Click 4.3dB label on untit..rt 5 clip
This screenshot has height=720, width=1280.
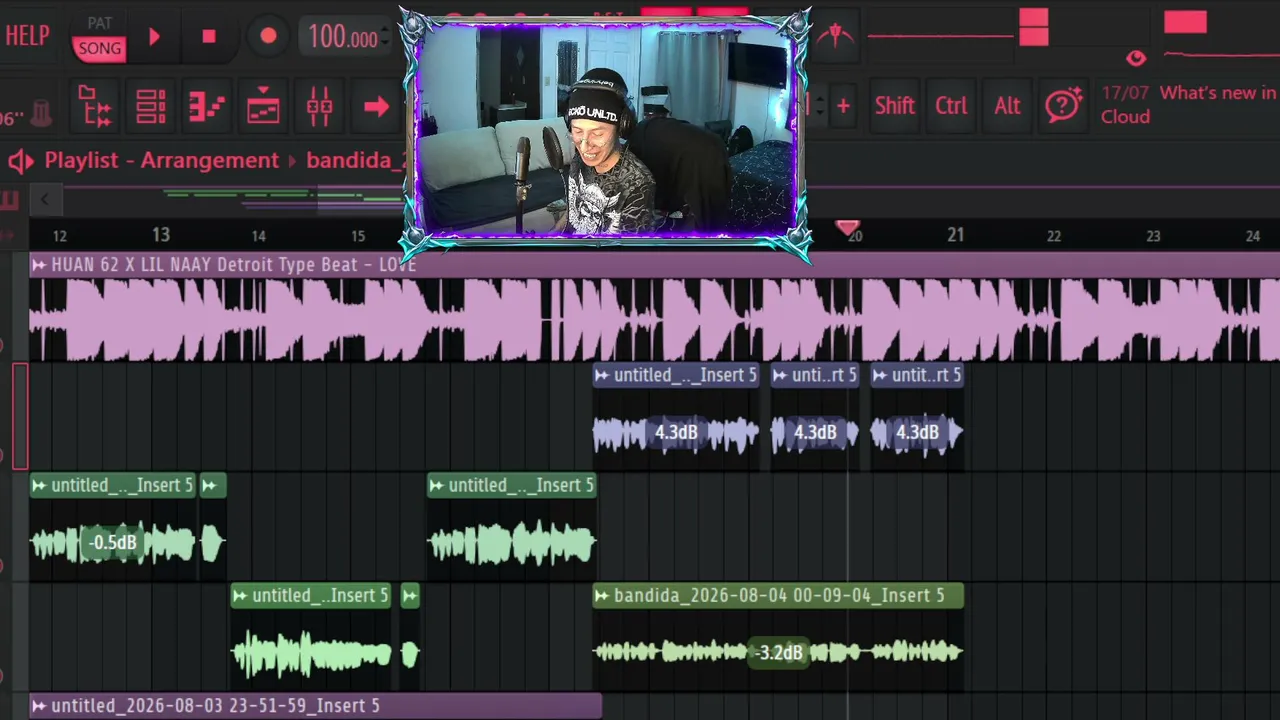(x=917, y=432)
